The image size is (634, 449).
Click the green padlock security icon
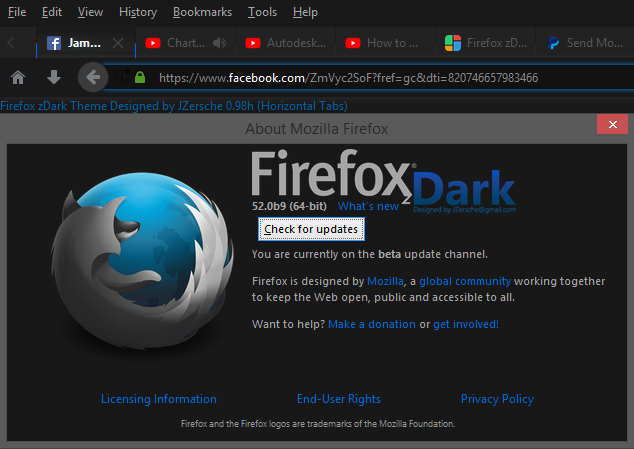click(x=140, y=77)
